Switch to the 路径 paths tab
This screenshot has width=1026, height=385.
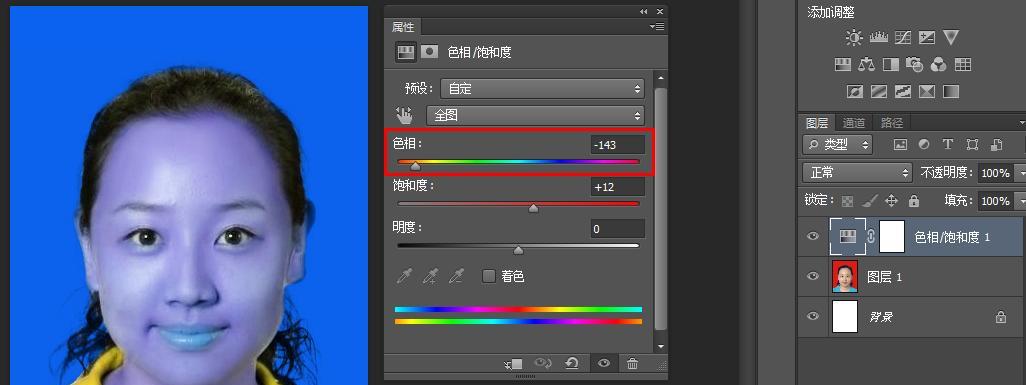891,122
